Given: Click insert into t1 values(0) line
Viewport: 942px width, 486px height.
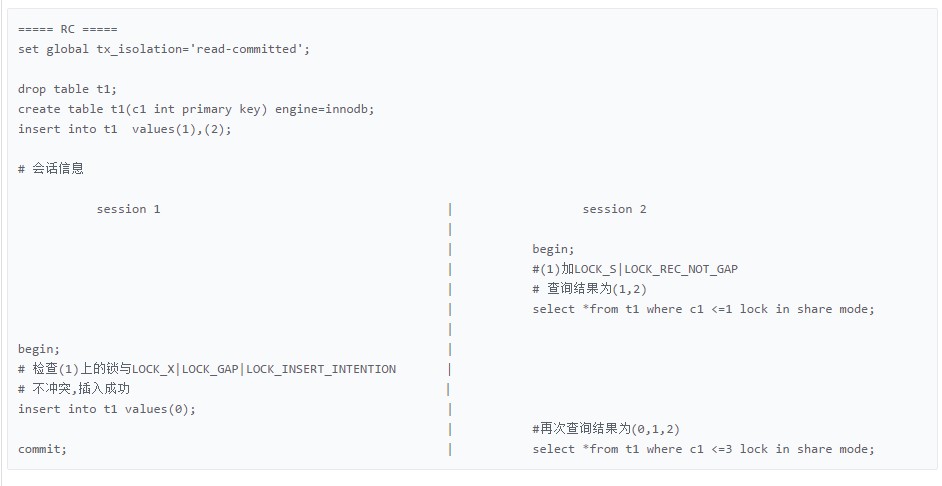Looking at the screenshot, I should click(x=107, y=409).
